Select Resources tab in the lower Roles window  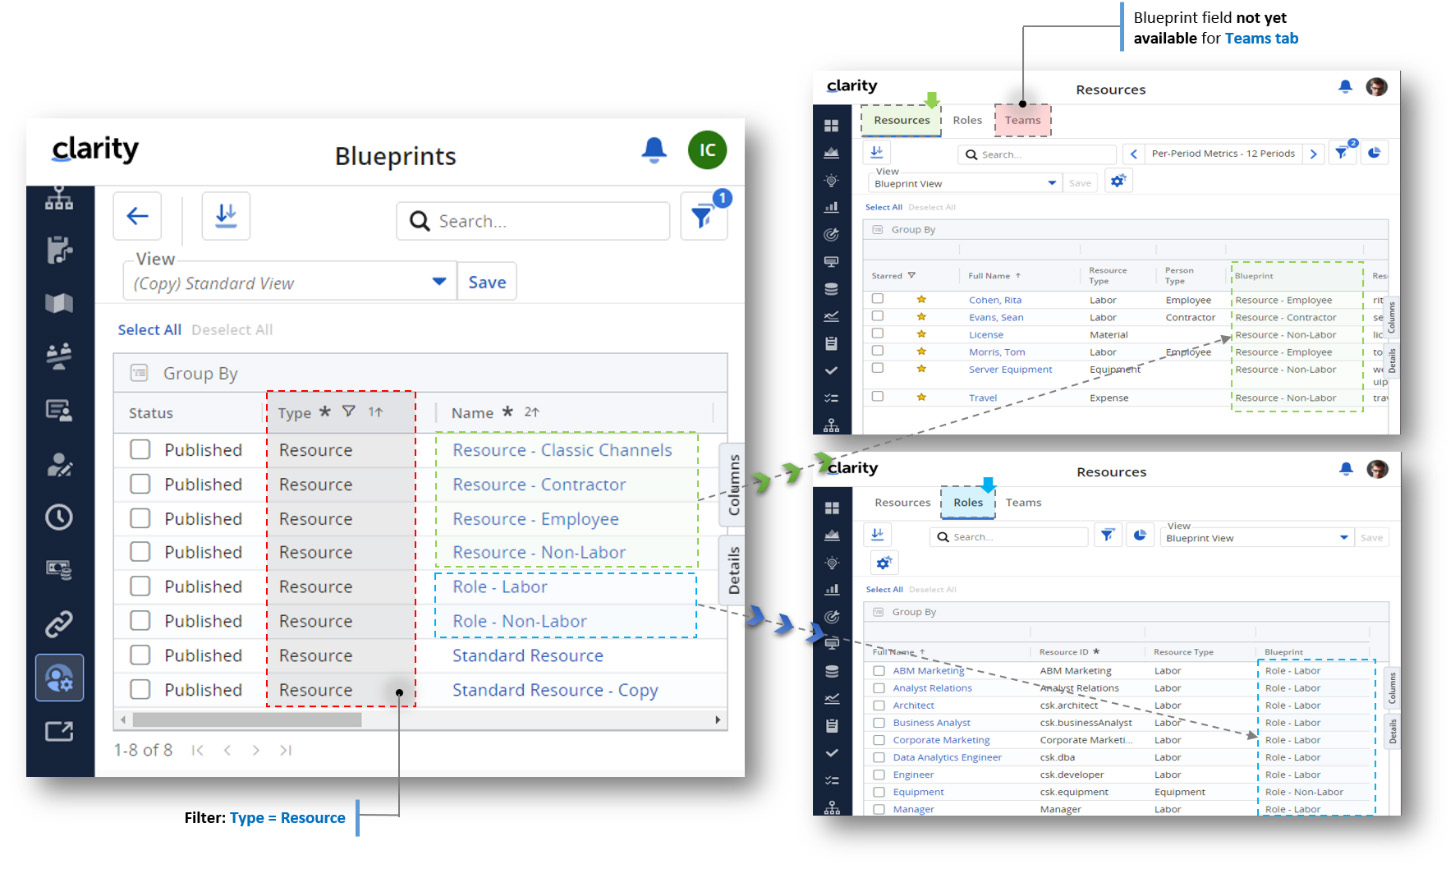902,502
